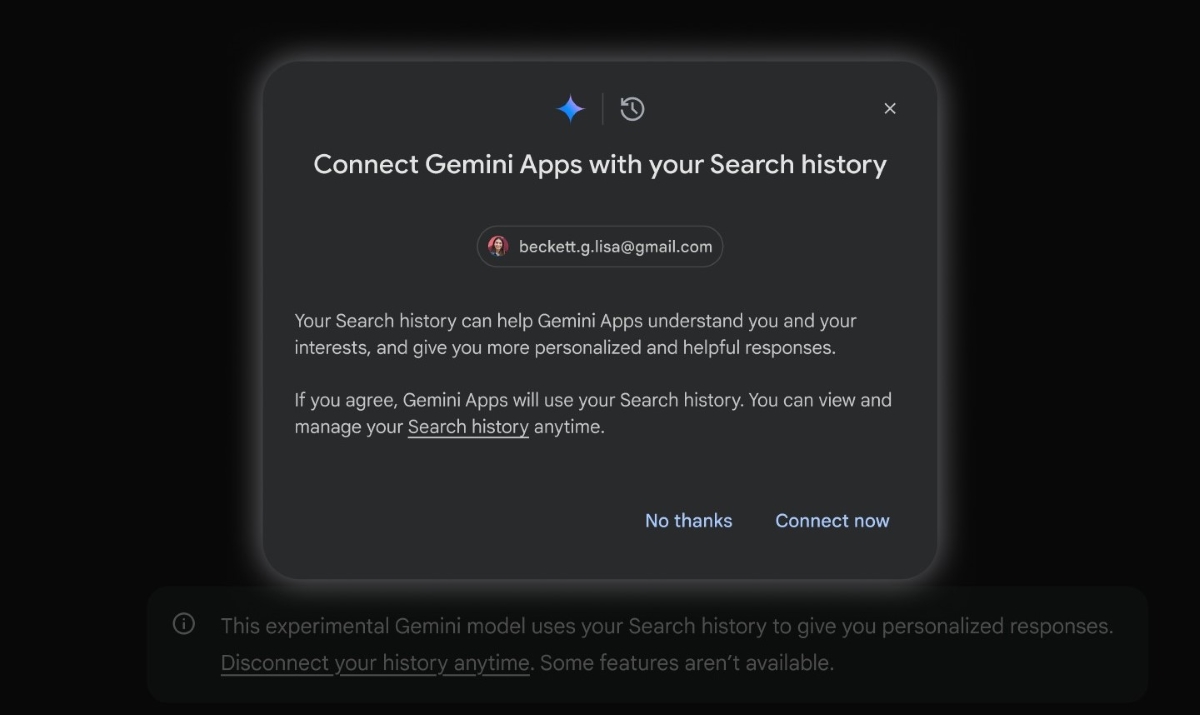Click the account profile avatar picture
Viewport: 1200px width, 715px height.
pyautogui.click(x=498, y=246)
